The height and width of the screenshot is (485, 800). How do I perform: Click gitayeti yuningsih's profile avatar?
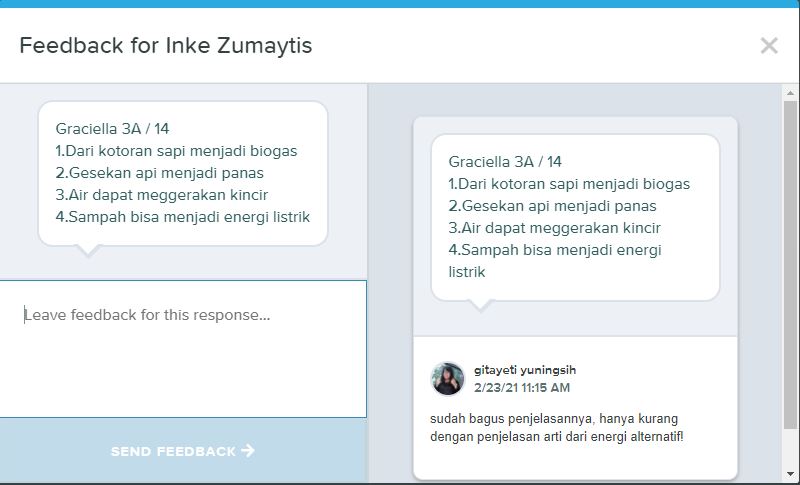(447, 378)
